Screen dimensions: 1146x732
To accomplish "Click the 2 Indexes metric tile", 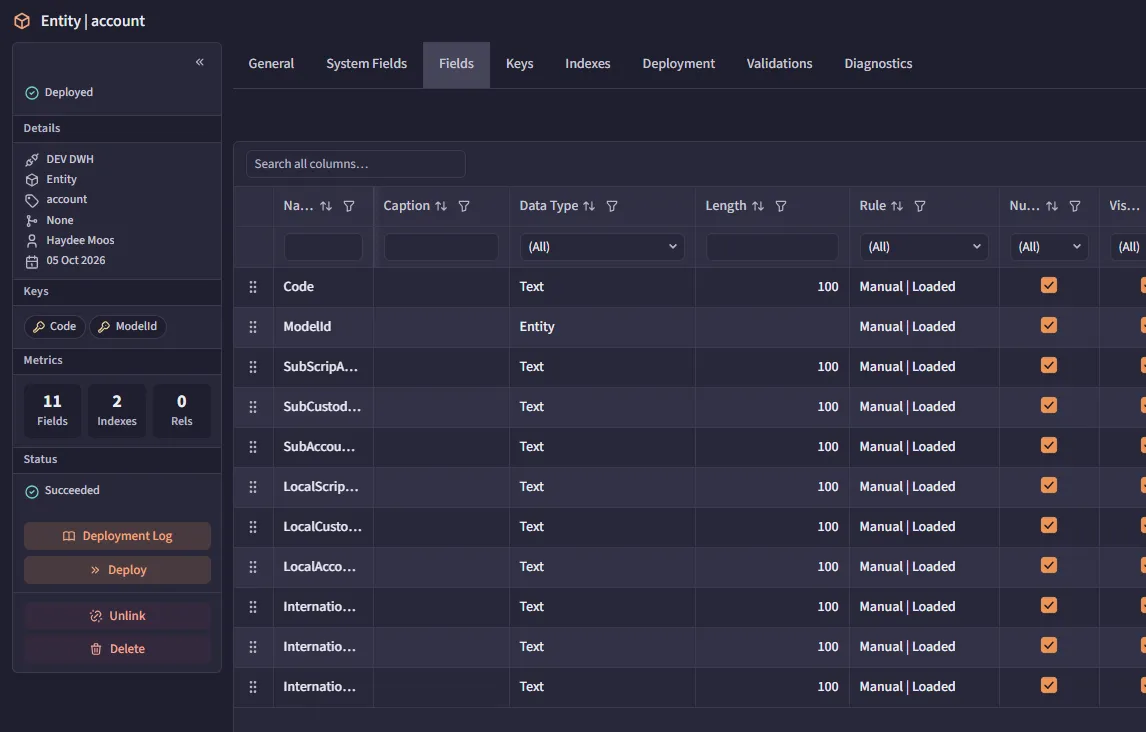I will tap(117, 411).
